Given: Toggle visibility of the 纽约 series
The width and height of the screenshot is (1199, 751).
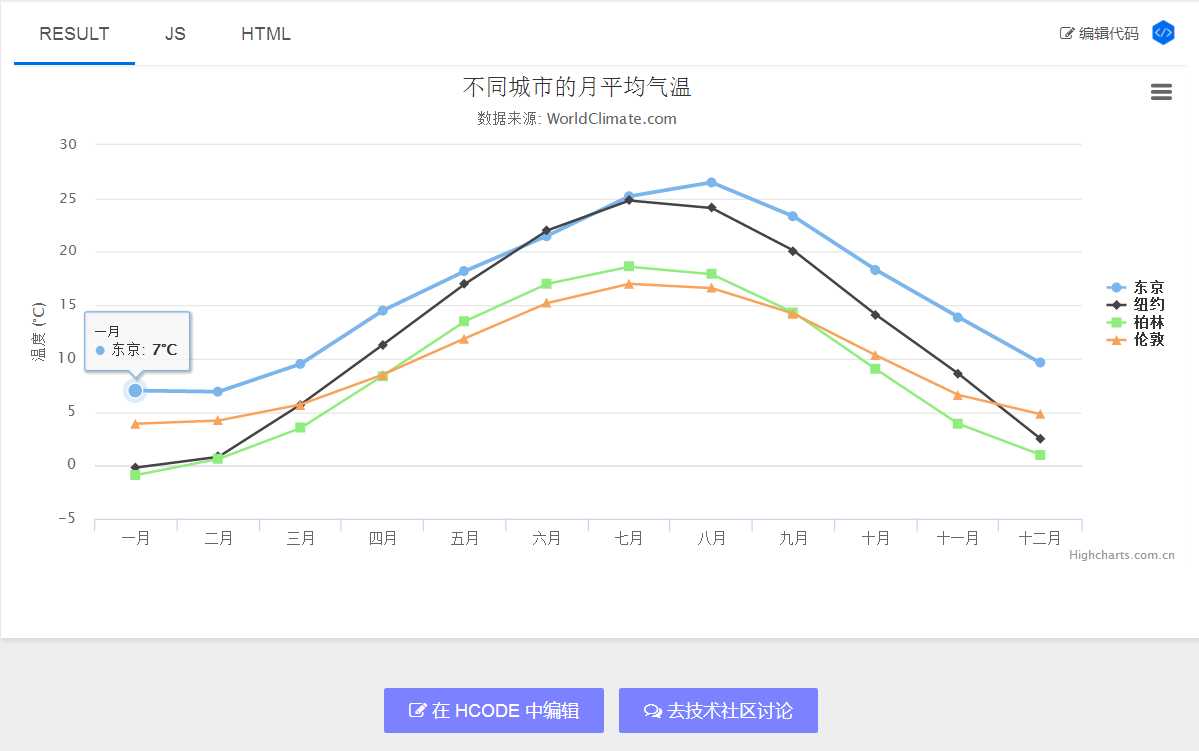Looking at the screenshot, I should (1148, 305).
